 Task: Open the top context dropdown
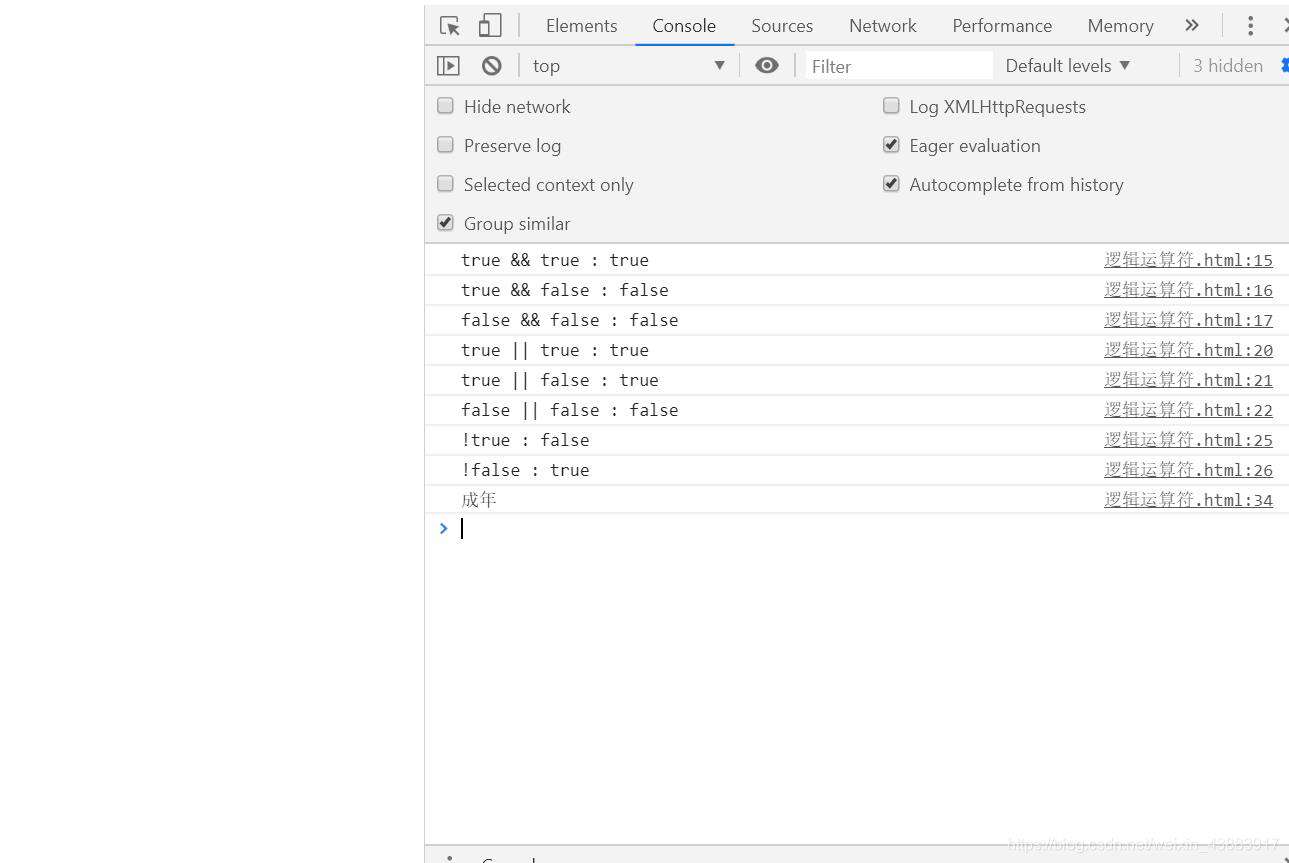628,66
